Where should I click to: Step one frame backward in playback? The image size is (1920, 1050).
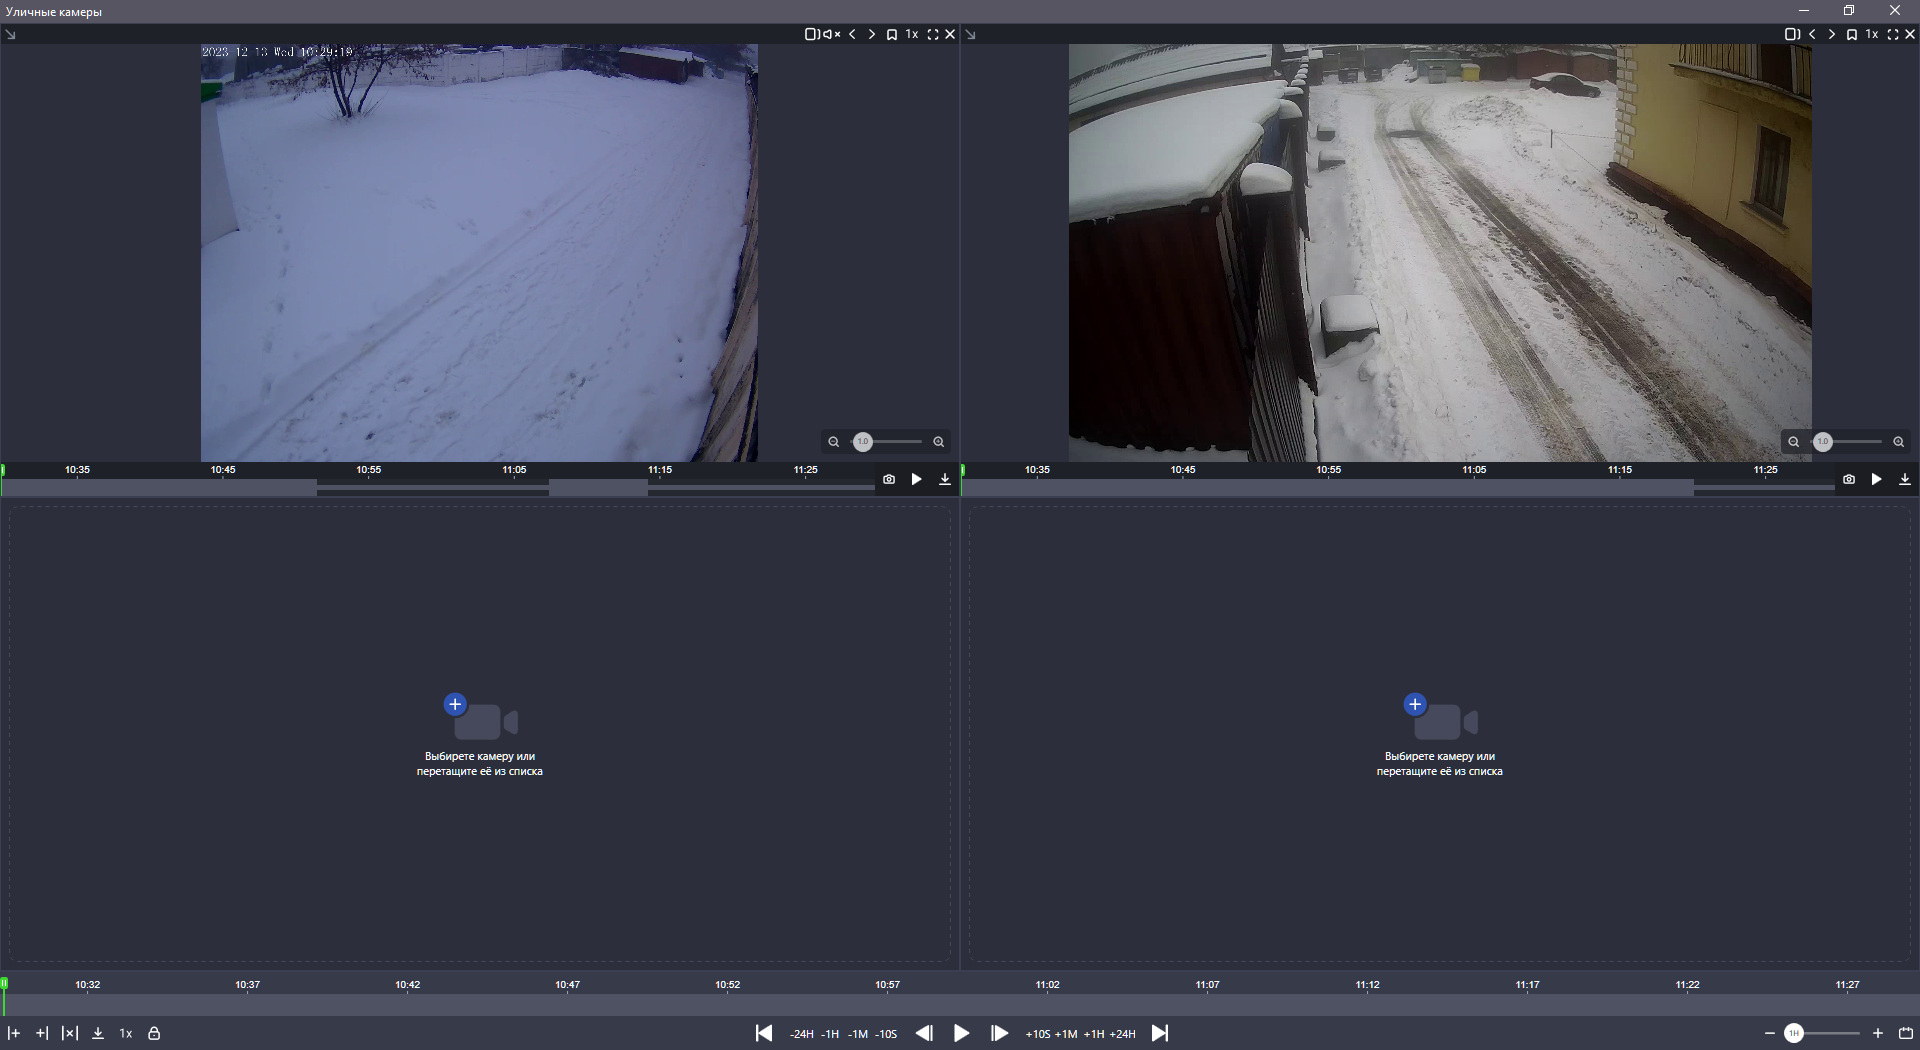pyautogui.click(x=924, y=1033)
